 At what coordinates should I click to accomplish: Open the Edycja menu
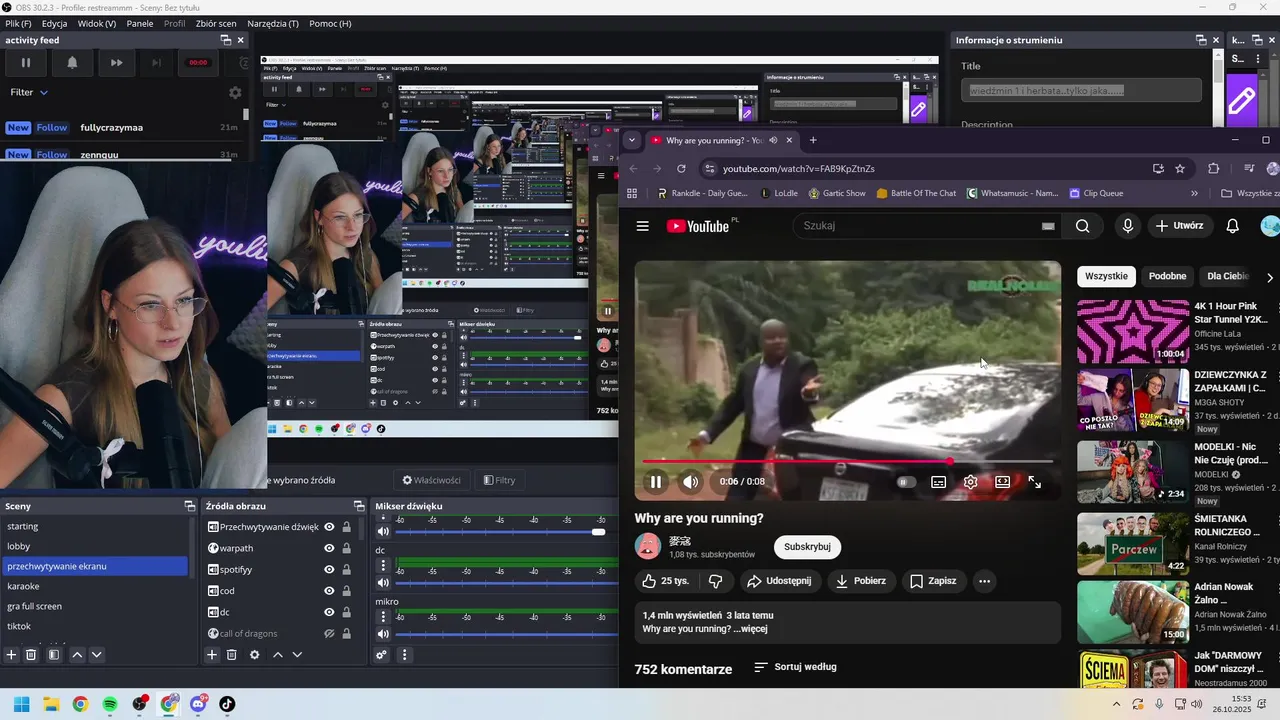tap(55, 23)
